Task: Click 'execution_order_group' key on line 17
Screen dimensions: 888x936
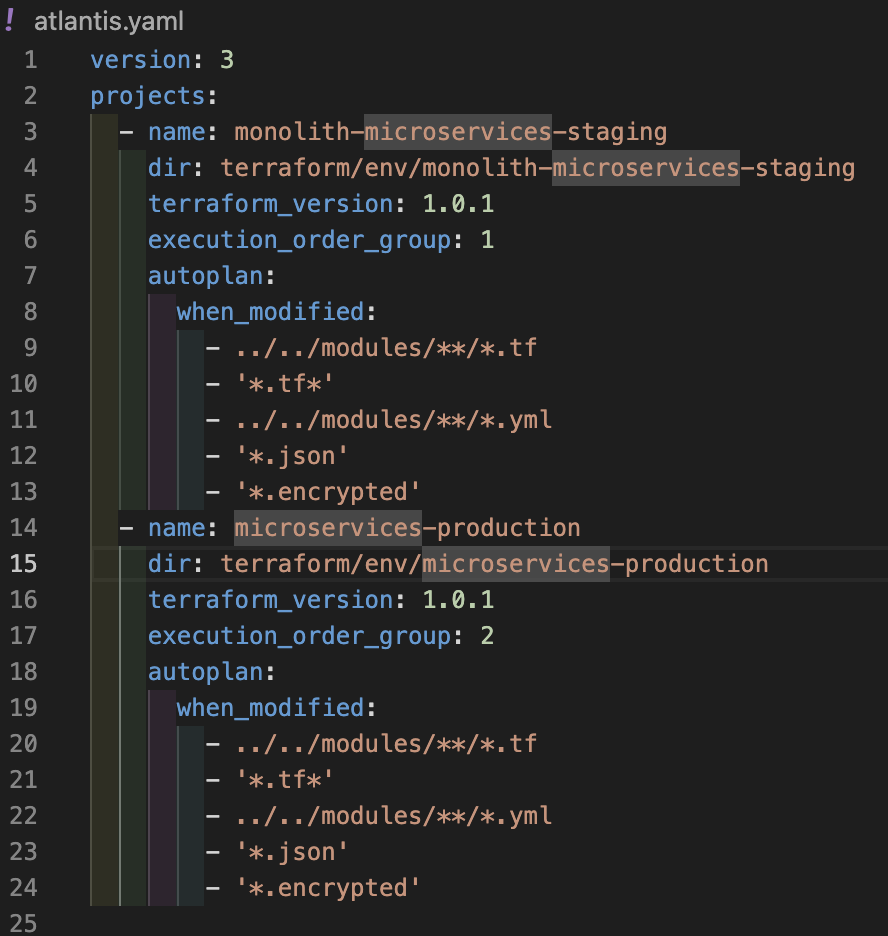Action: (300, 636)
